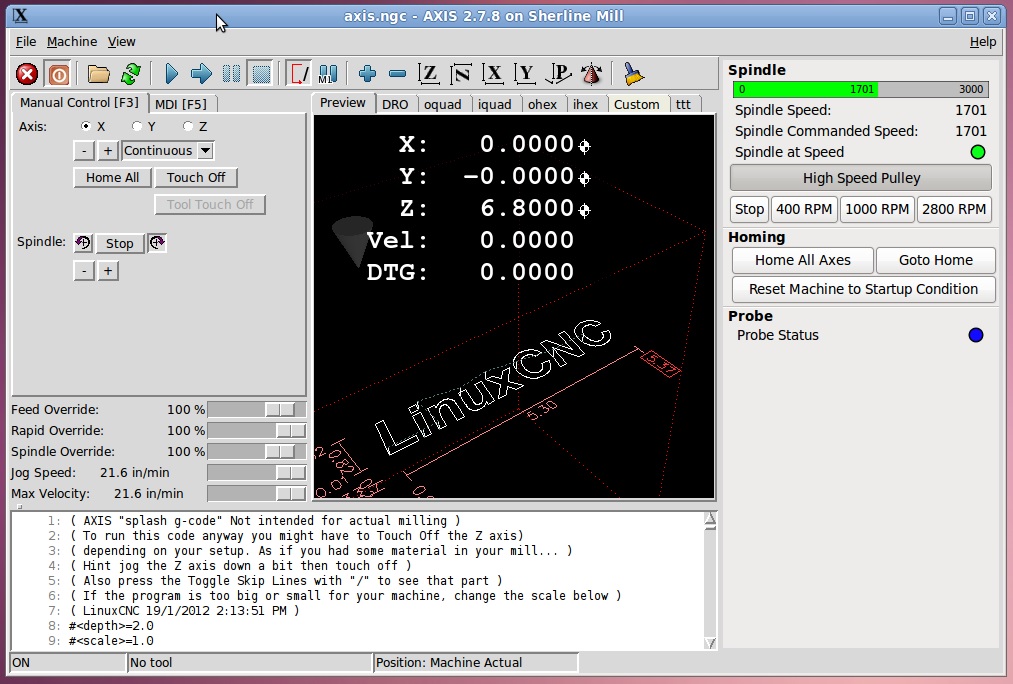
Task: Switch to the Custom tab
Action: click(636, 104)
